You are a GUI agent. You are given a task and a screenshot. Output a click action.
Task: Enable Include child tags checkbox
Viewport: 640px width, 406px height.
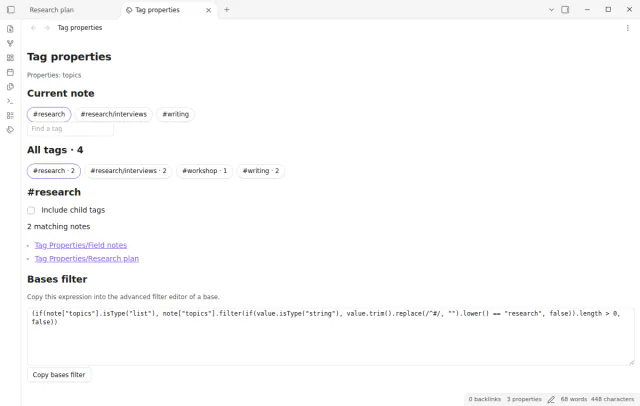click(31, 211)
